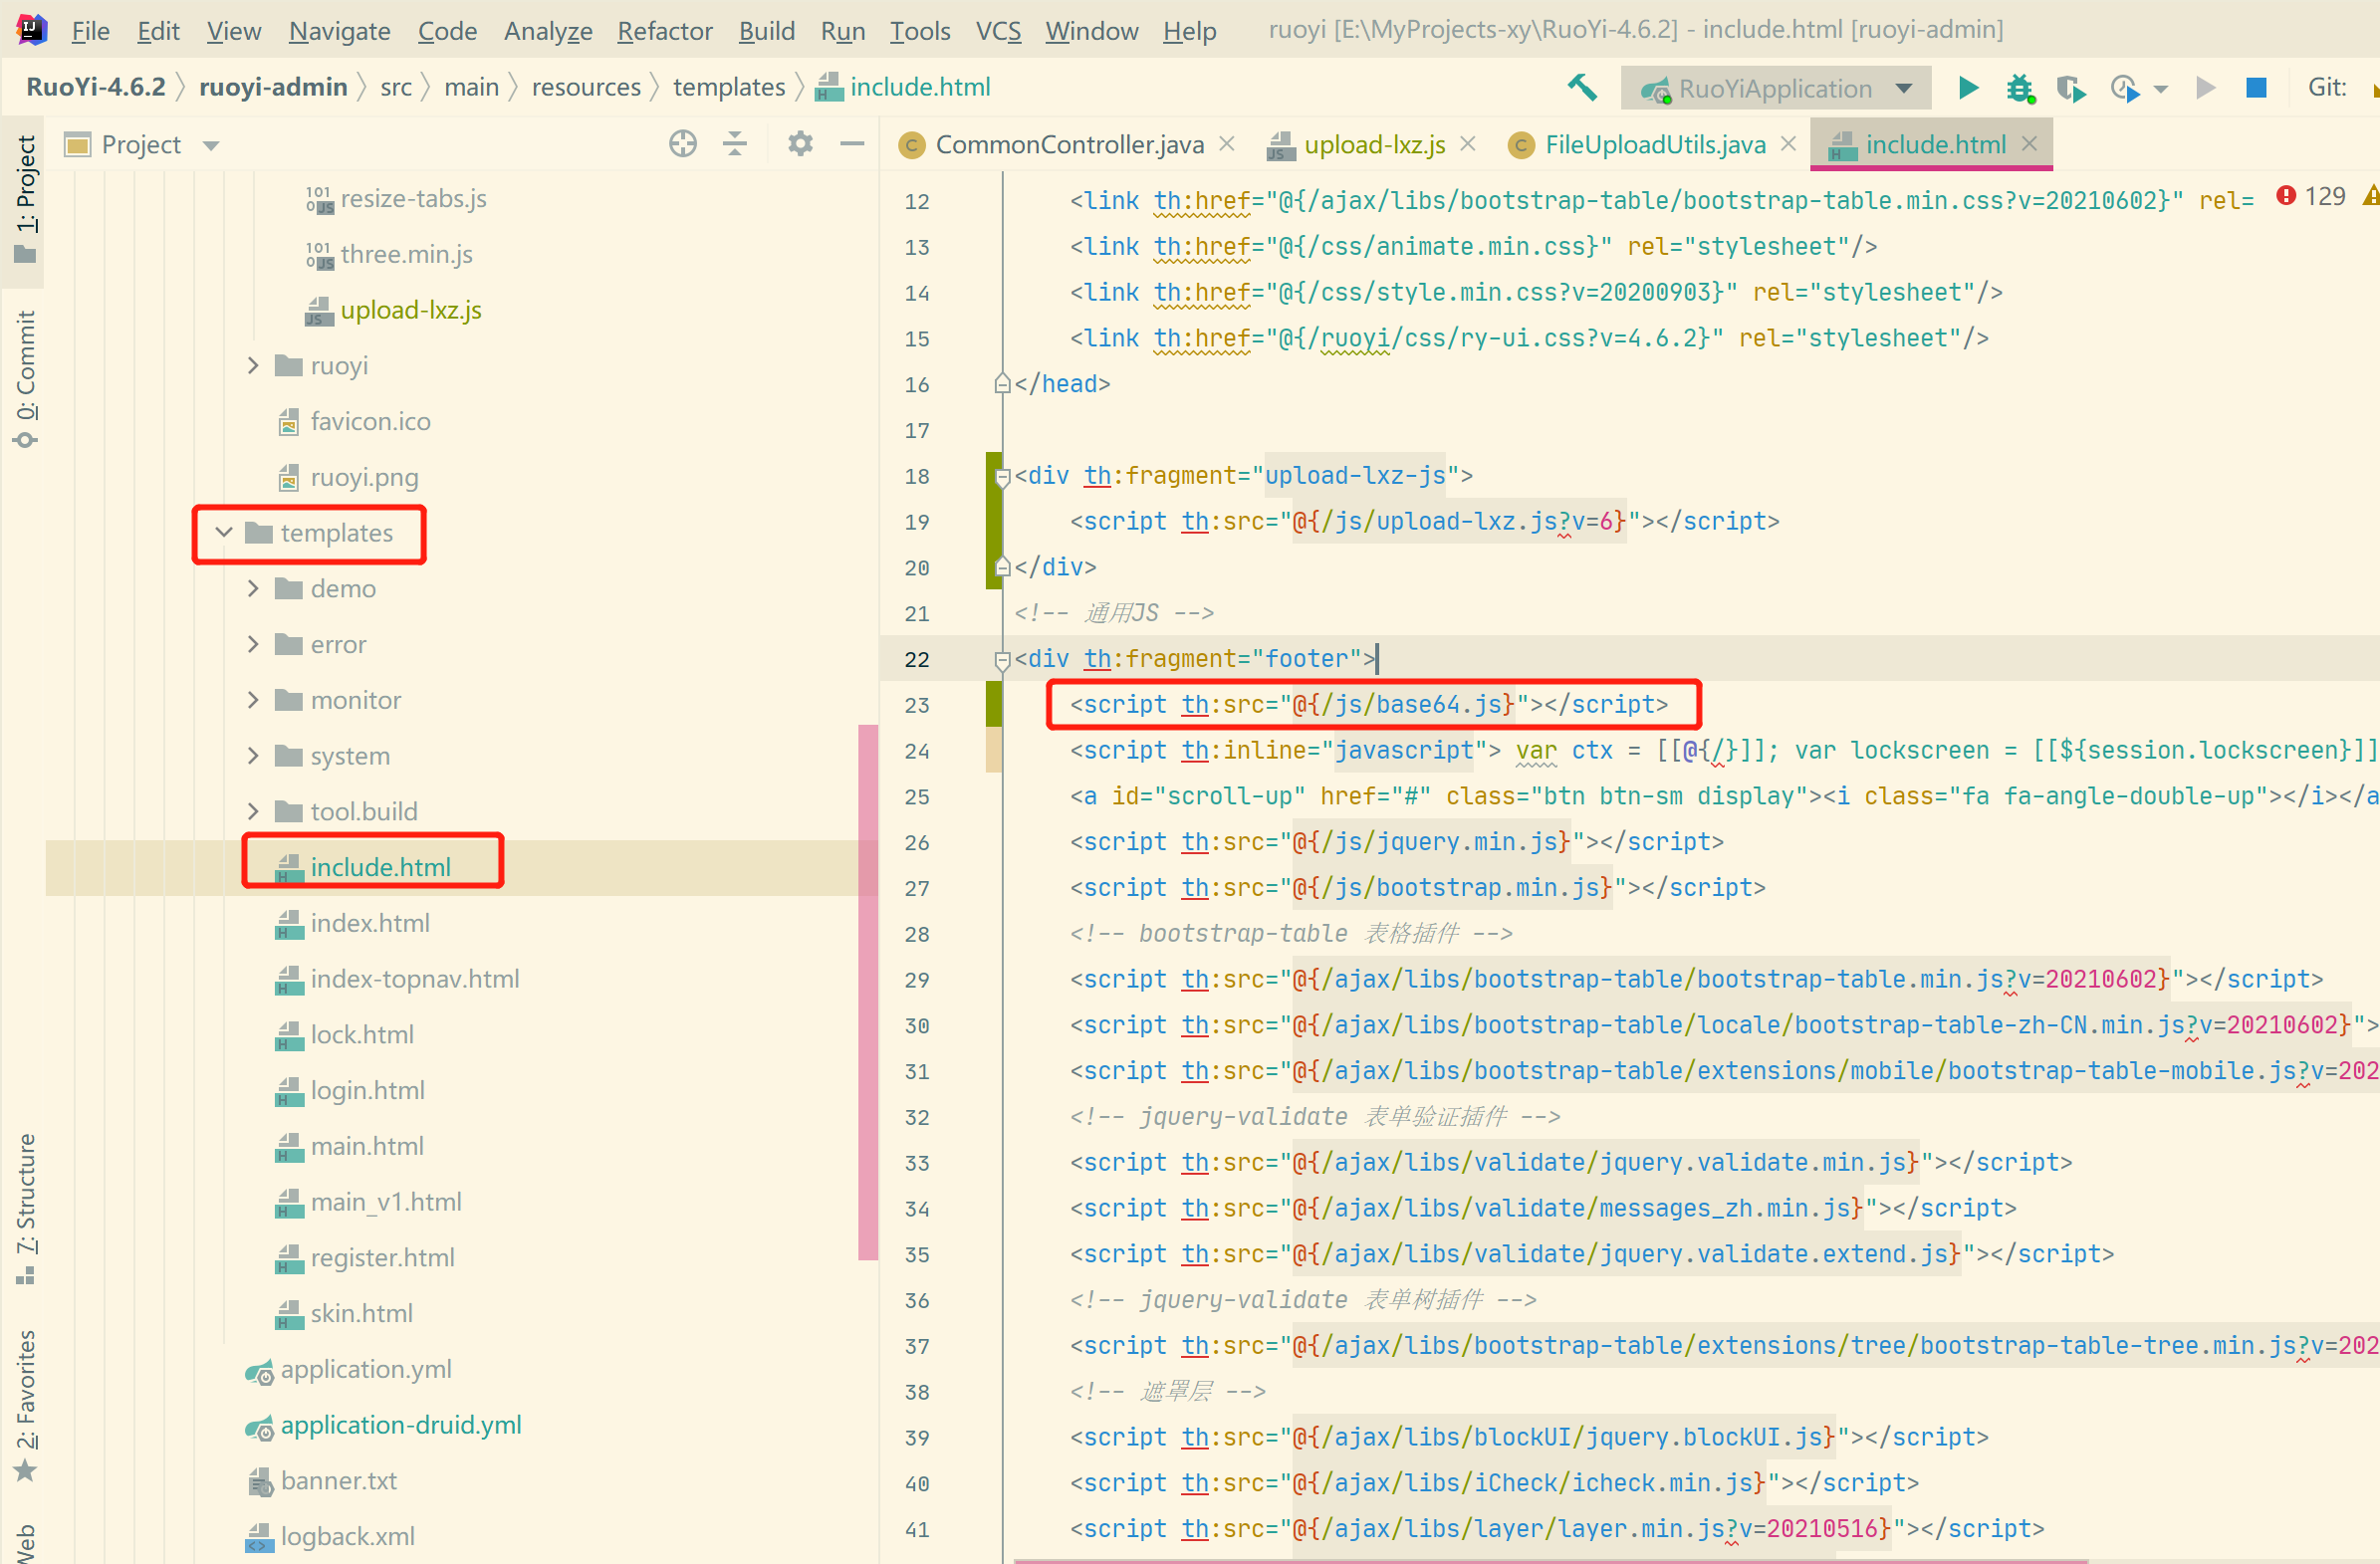Open the 0: Commit tool window

pyautogui.click(x=25, y=378)
